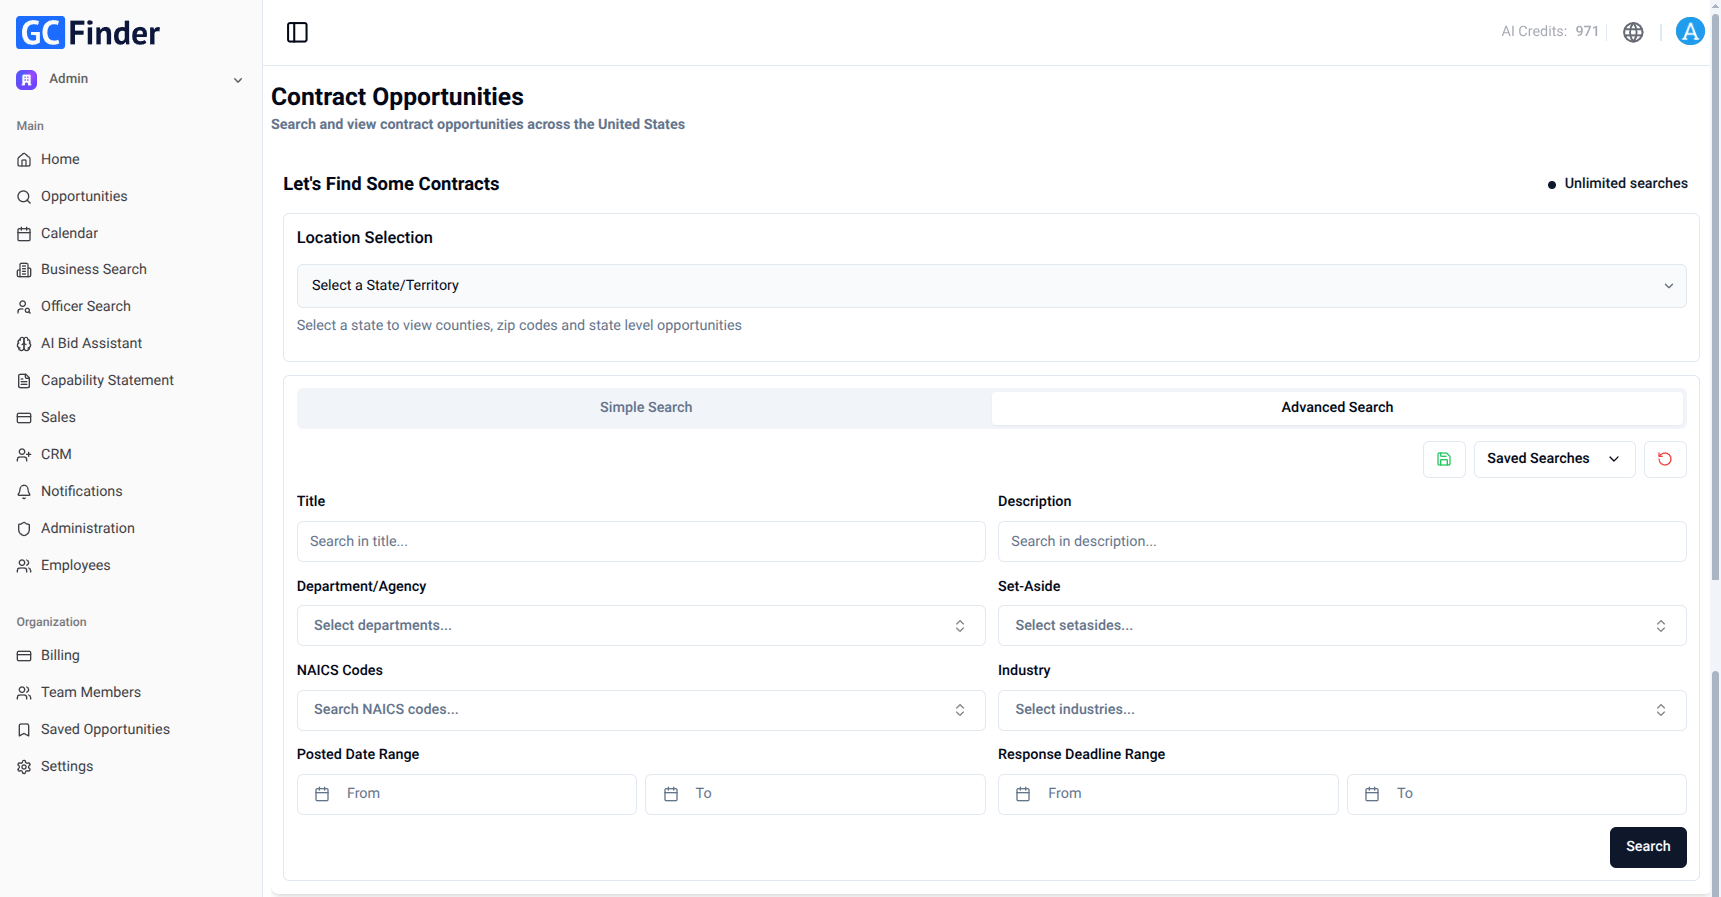Toggle the sidebar panel icon
The width and height of the screenshot is (1721, 897).
[297, 32]
